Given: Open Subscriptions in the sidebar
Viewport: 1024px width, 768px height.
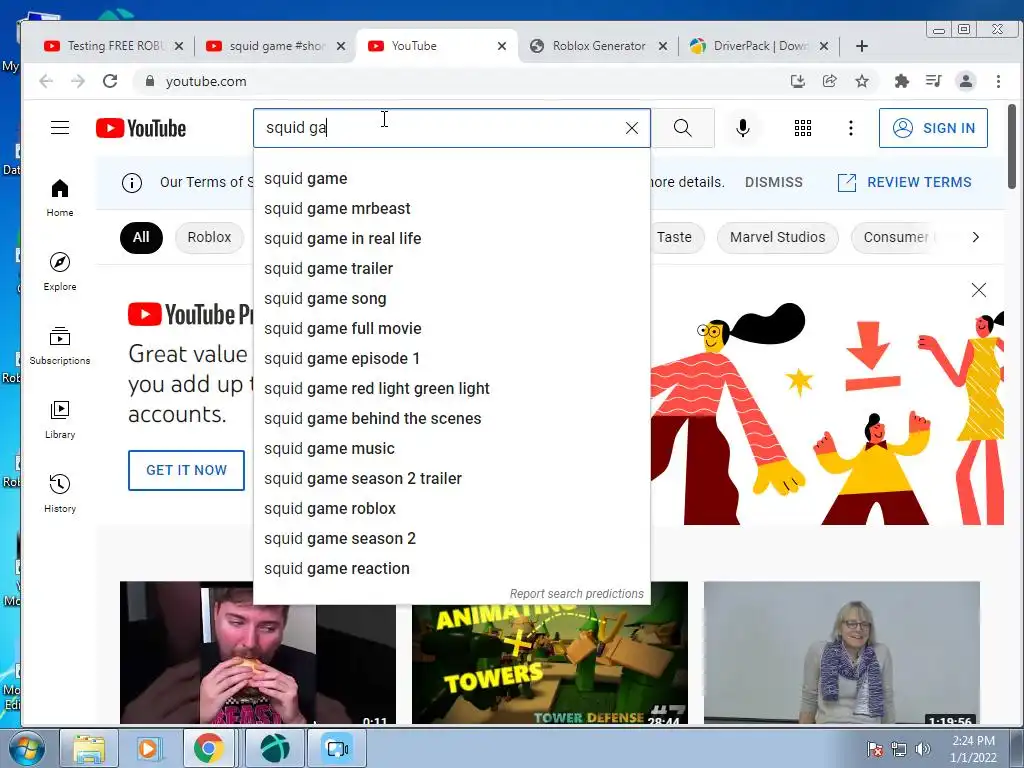Looking at the screenshot, I should (60, 345).
